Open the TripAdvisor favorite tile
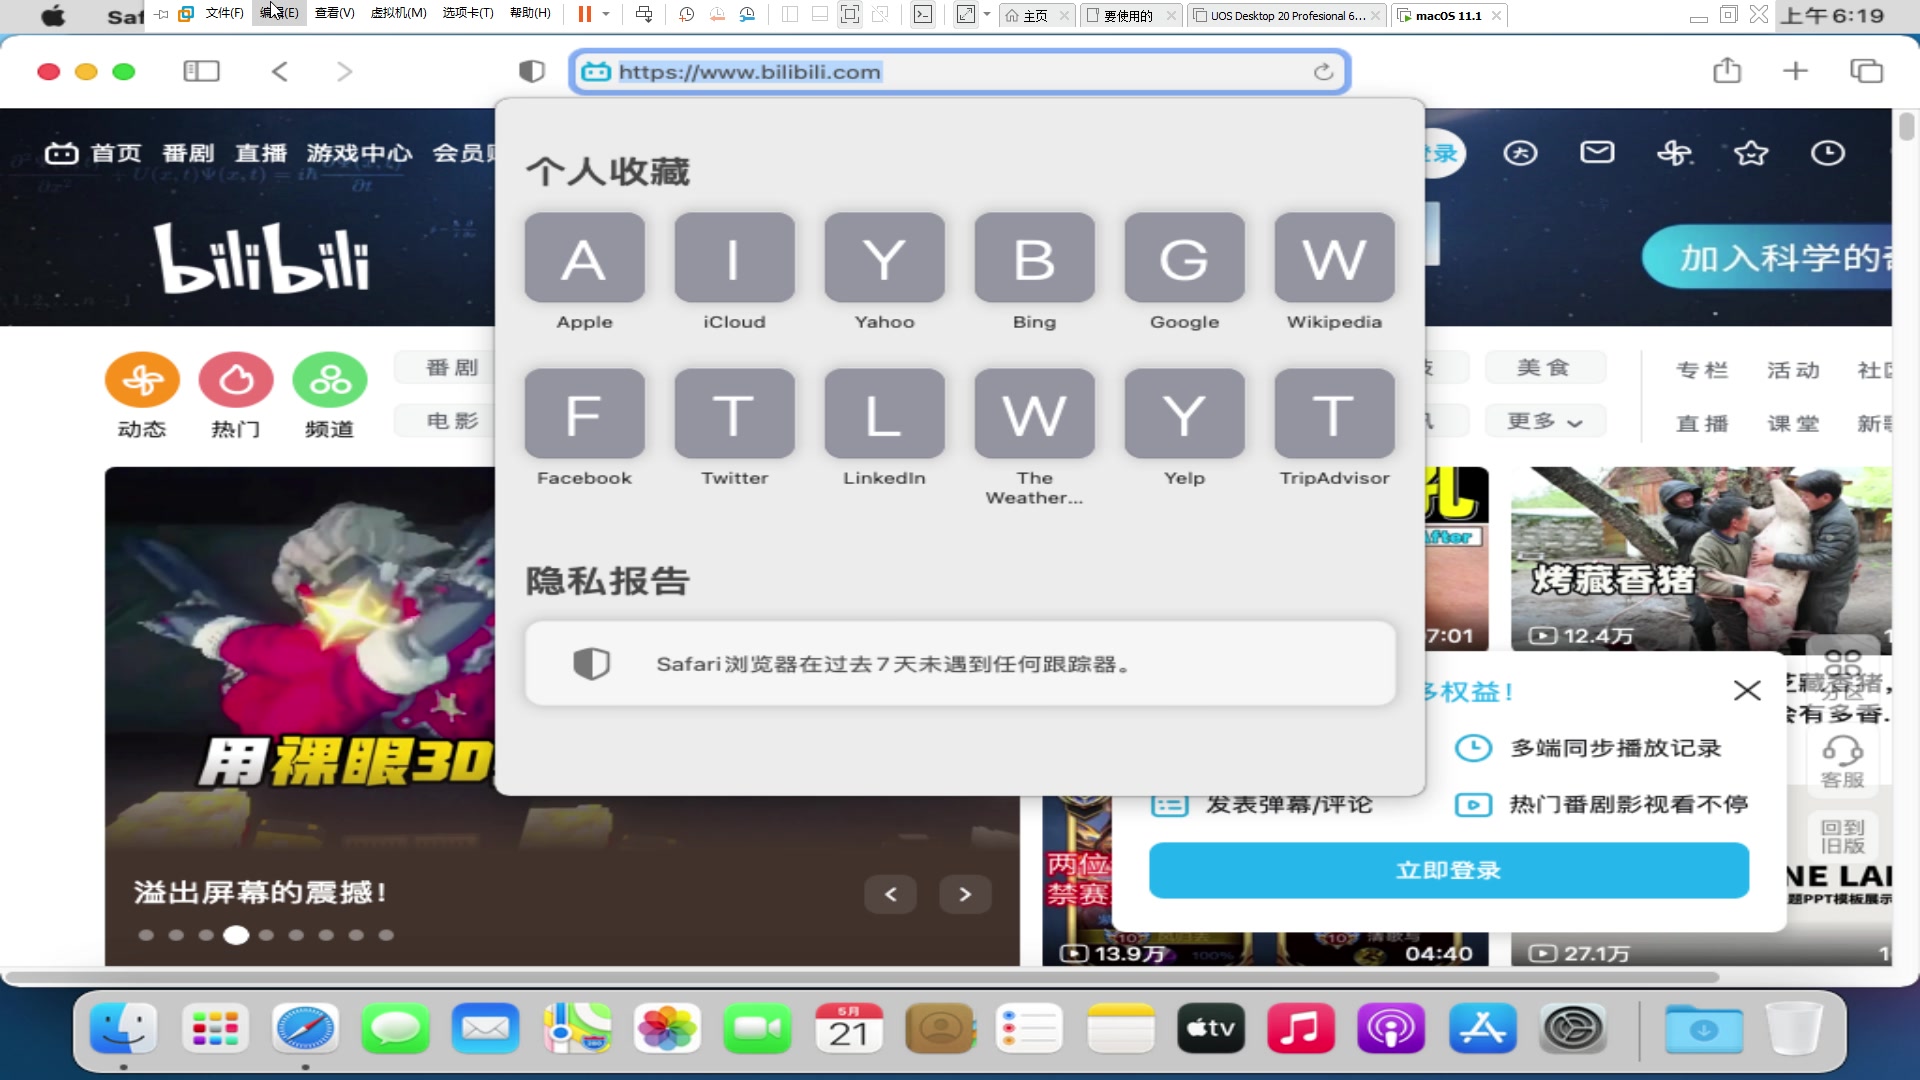This screenshot has width=1920, height=1080. pos(1334,414)
